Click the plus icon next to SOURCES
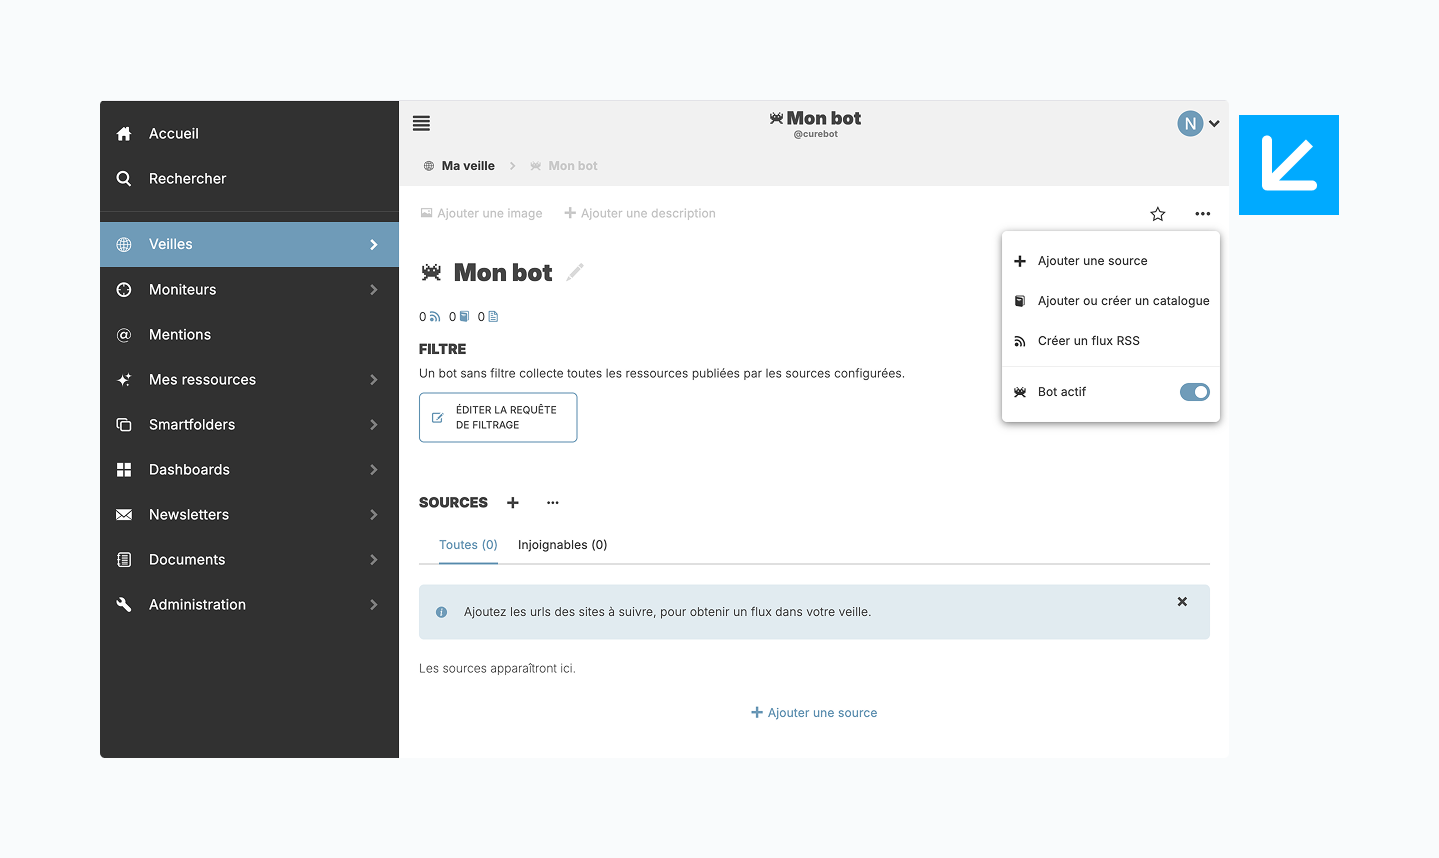 513,503
